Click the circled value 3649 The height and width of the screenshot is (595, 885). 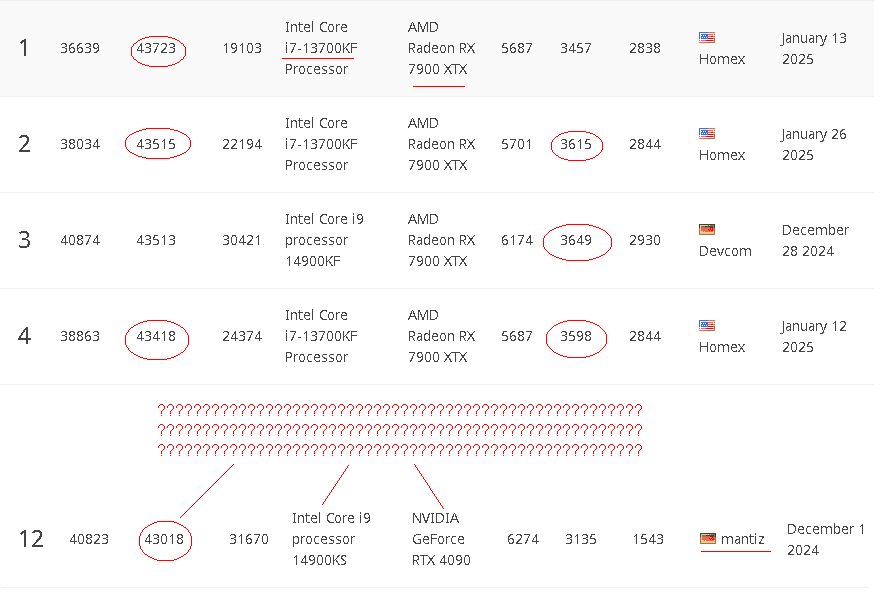(577, 240)
